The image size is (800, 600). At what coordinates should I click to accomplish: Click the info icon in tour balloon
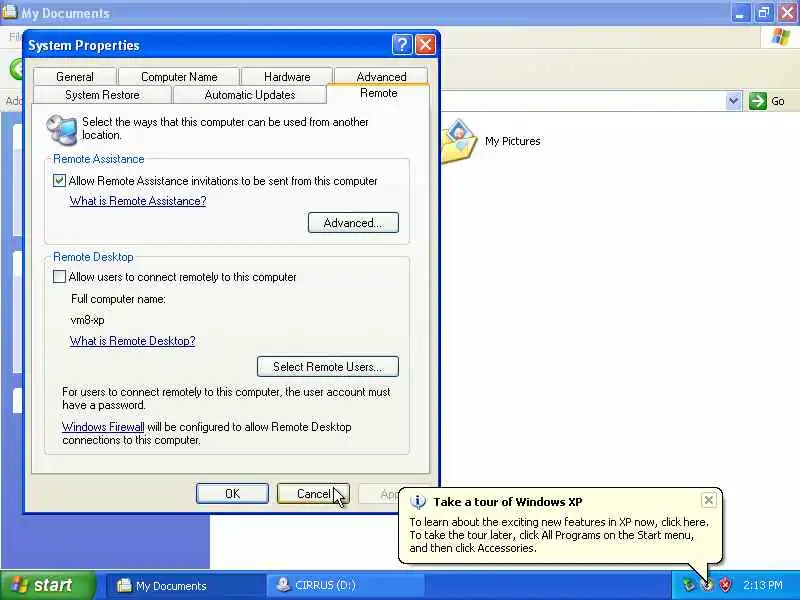click(x=418, y=502)
